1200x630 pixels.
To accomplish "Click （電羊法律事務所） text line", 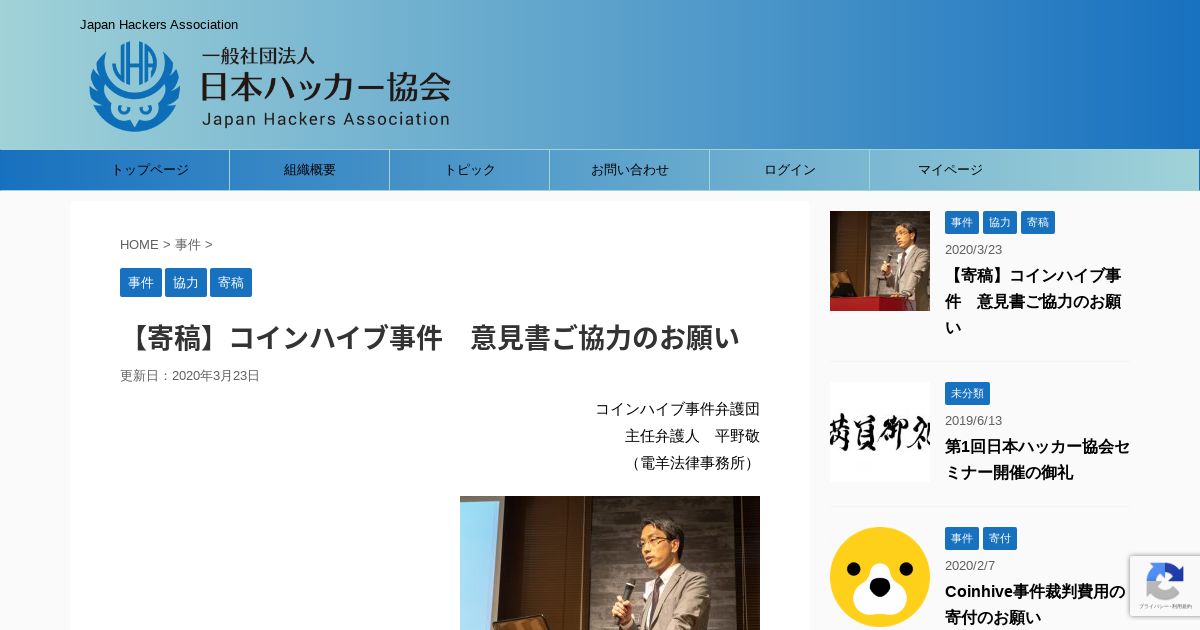I will click(692, 463).
